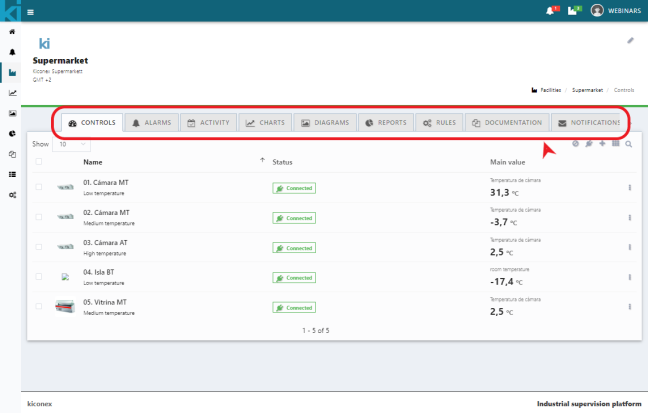The image size is (648, 413).
Task: Click the Supermarket breadcrumb link
Action: point(588,89)
